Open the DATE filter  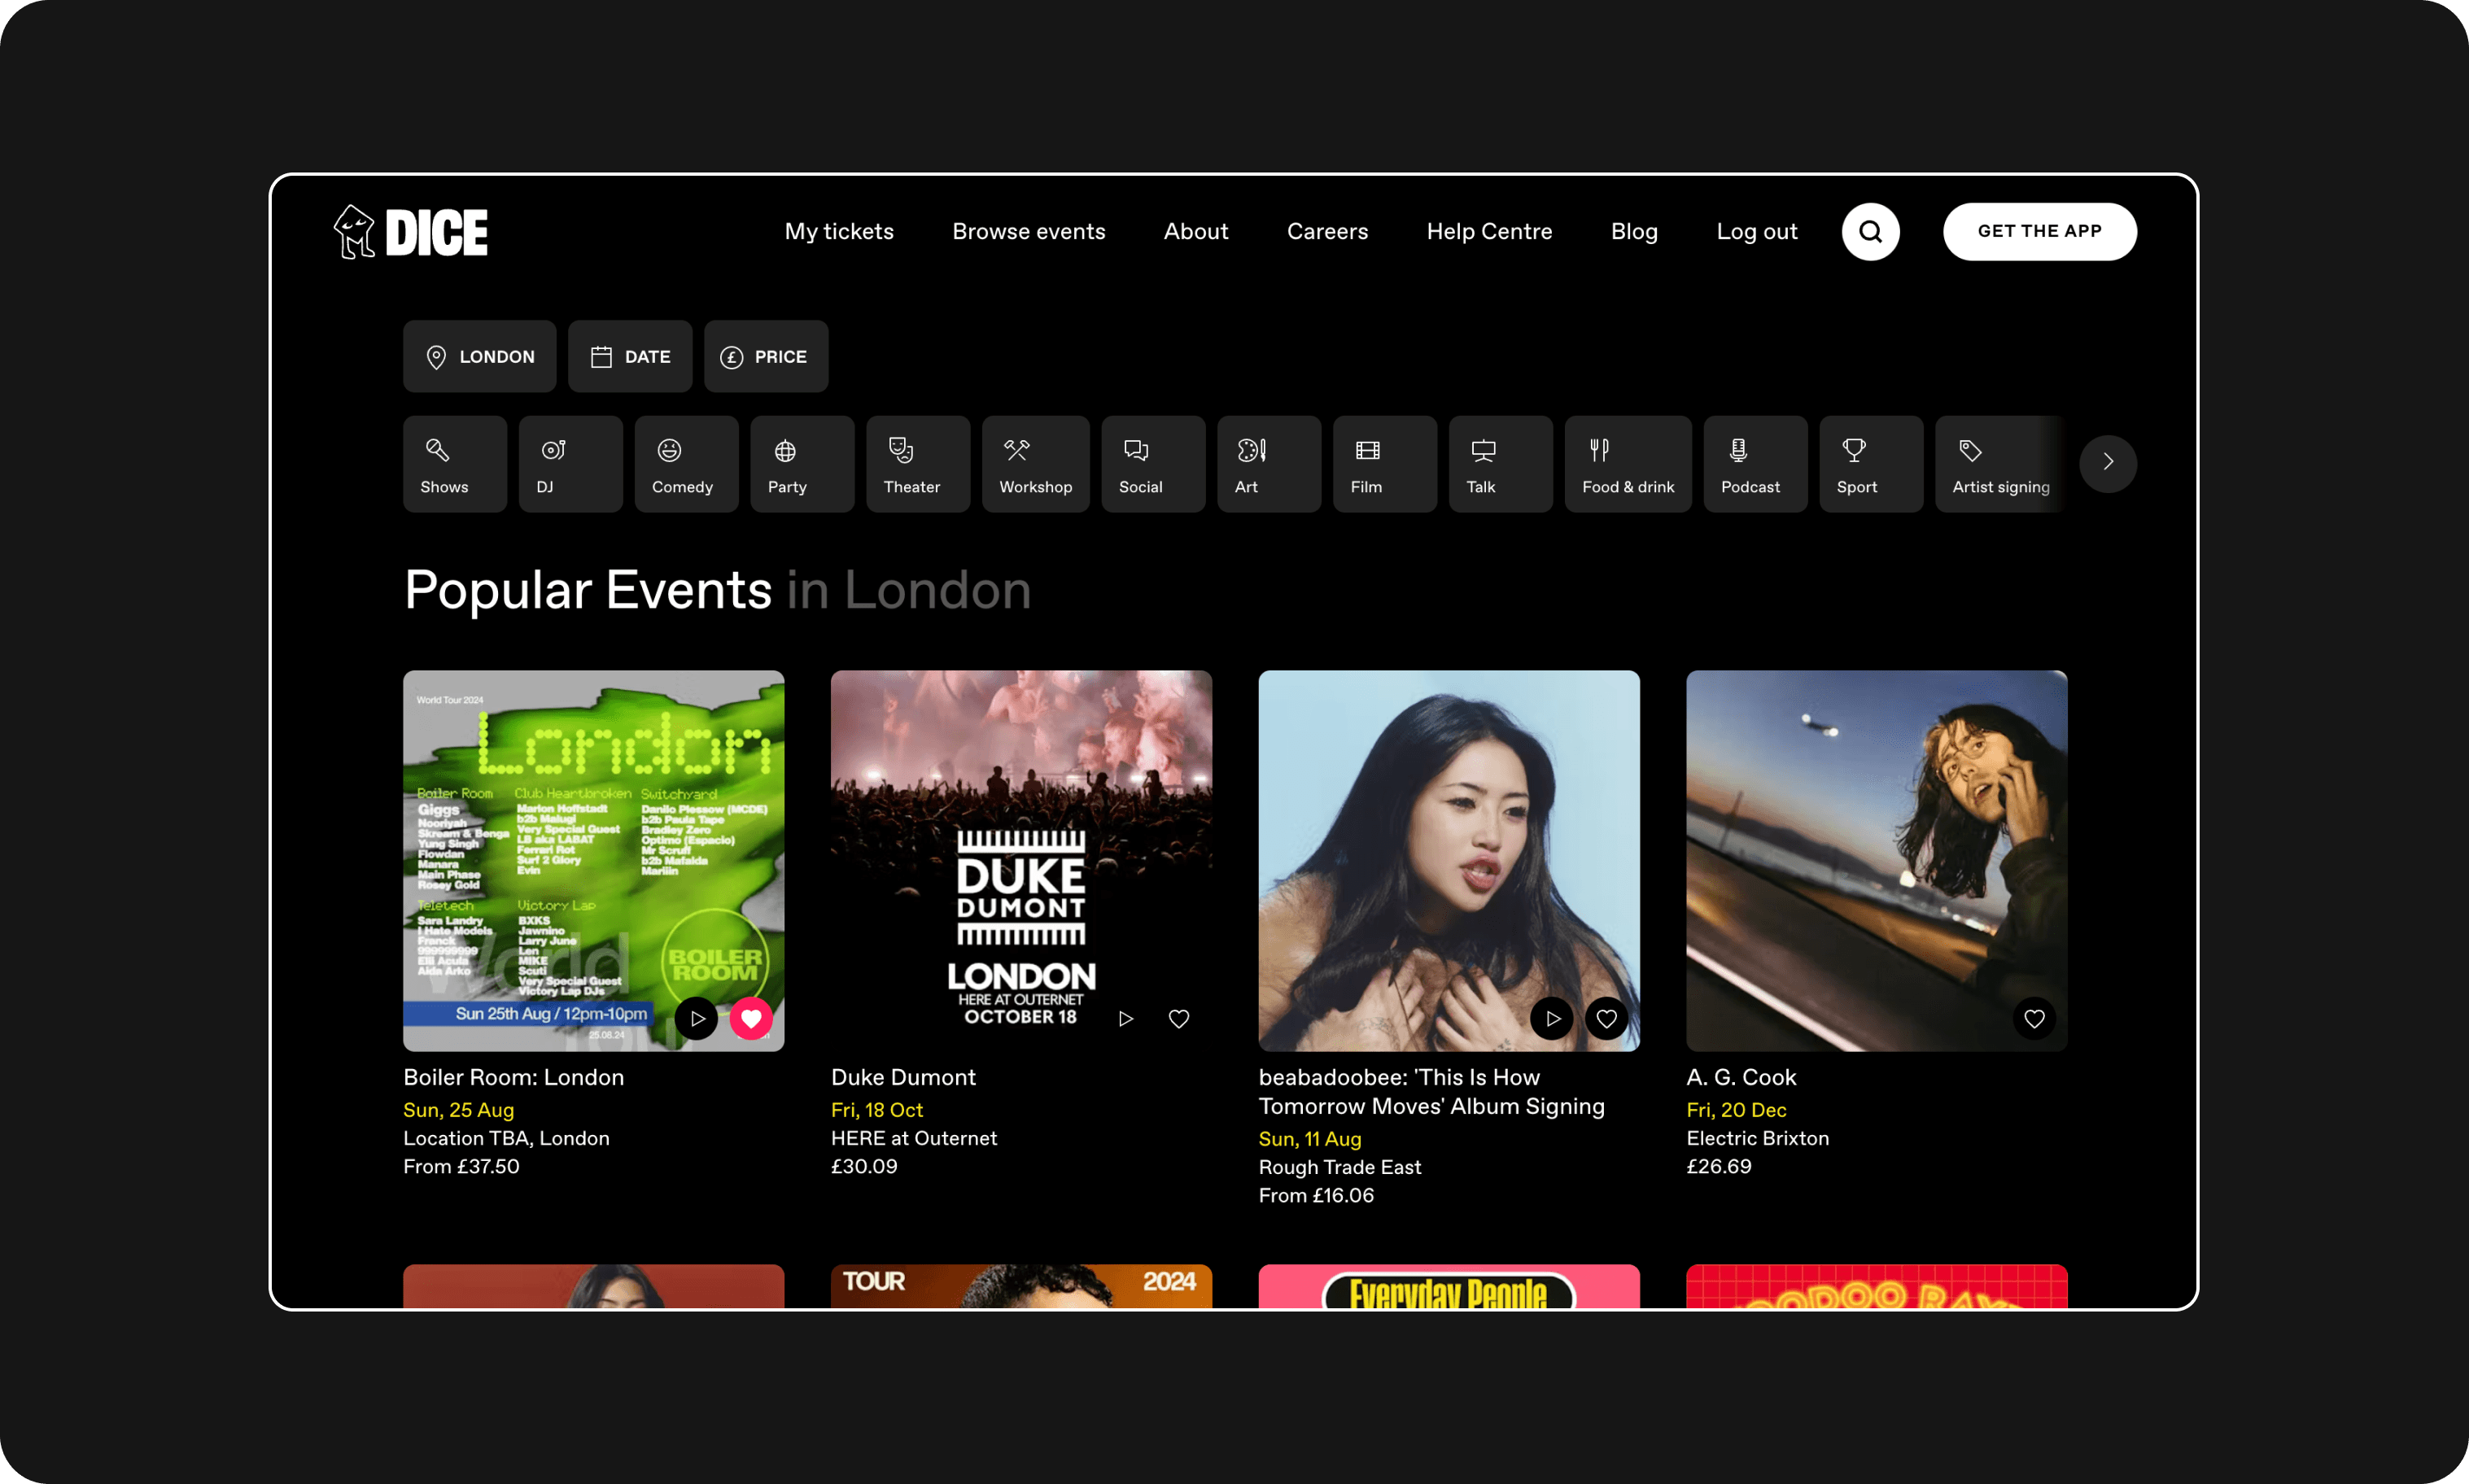coord(630,356)
